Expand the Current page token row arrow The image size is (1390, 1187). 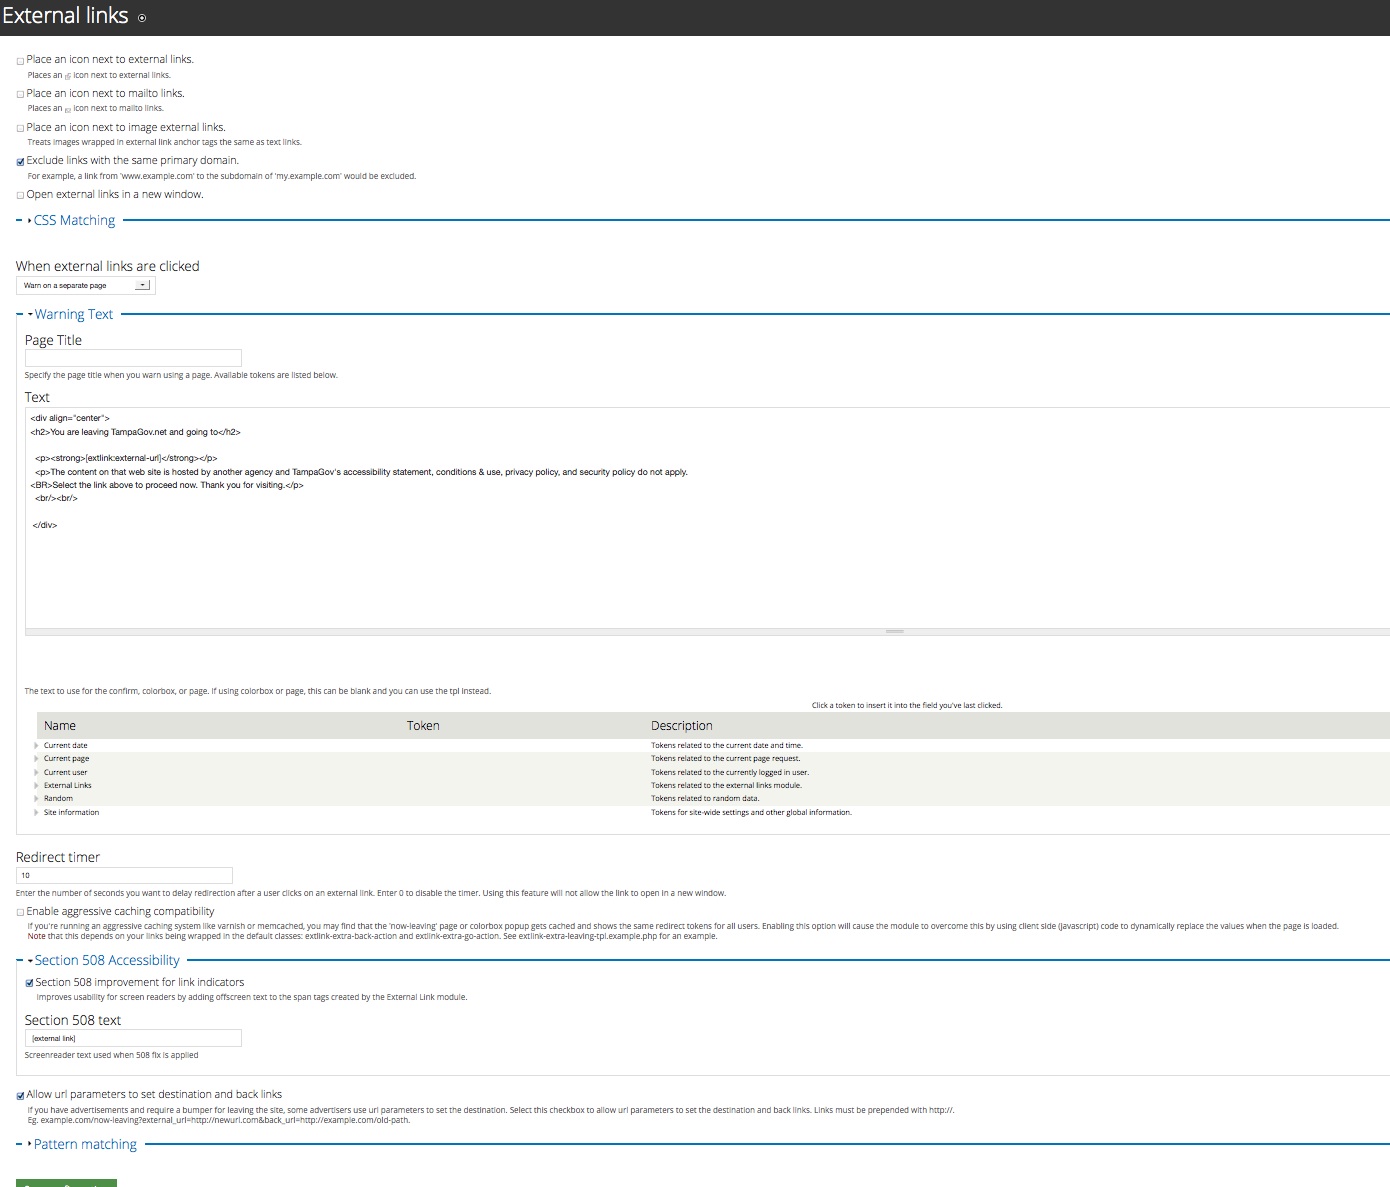(x=37, y=759)
